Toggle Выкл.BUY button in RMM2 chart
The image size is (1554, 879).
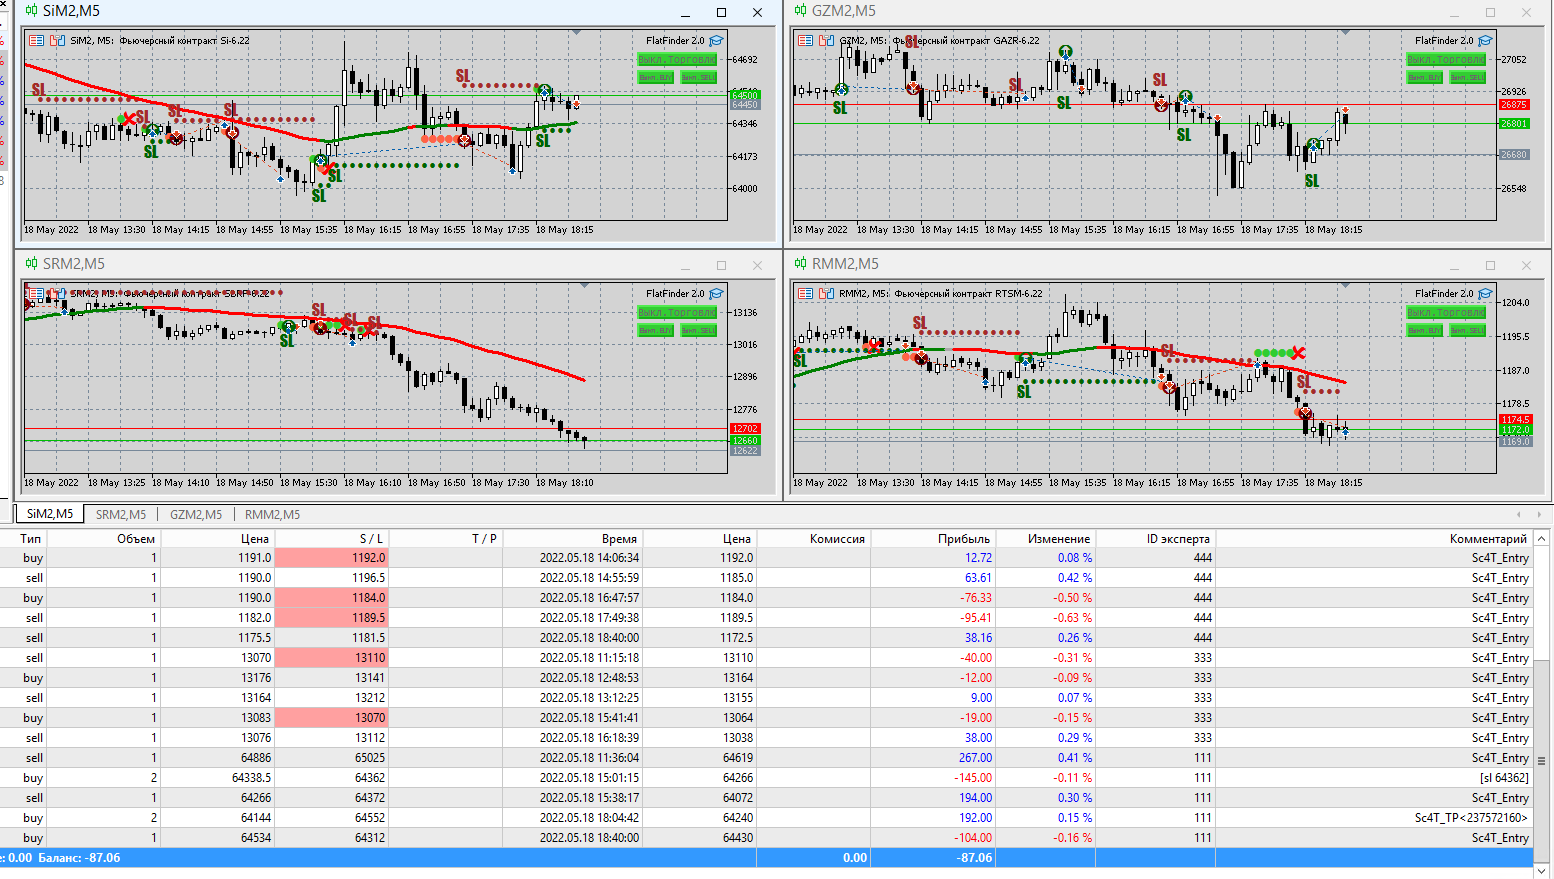click(1425, 330)
